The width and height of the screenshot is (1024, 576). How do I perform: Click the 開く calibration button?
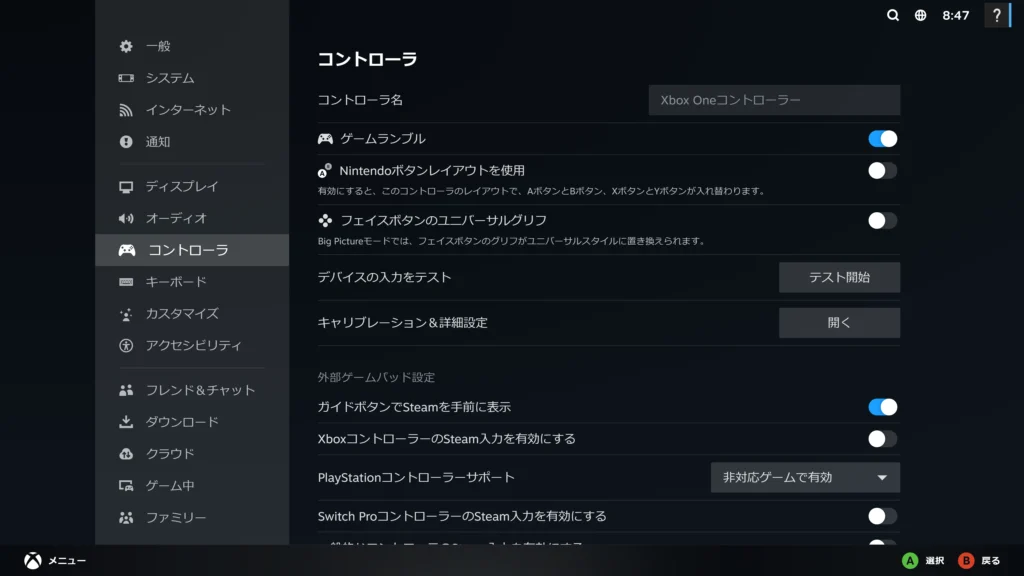click(x=839, y=323)
